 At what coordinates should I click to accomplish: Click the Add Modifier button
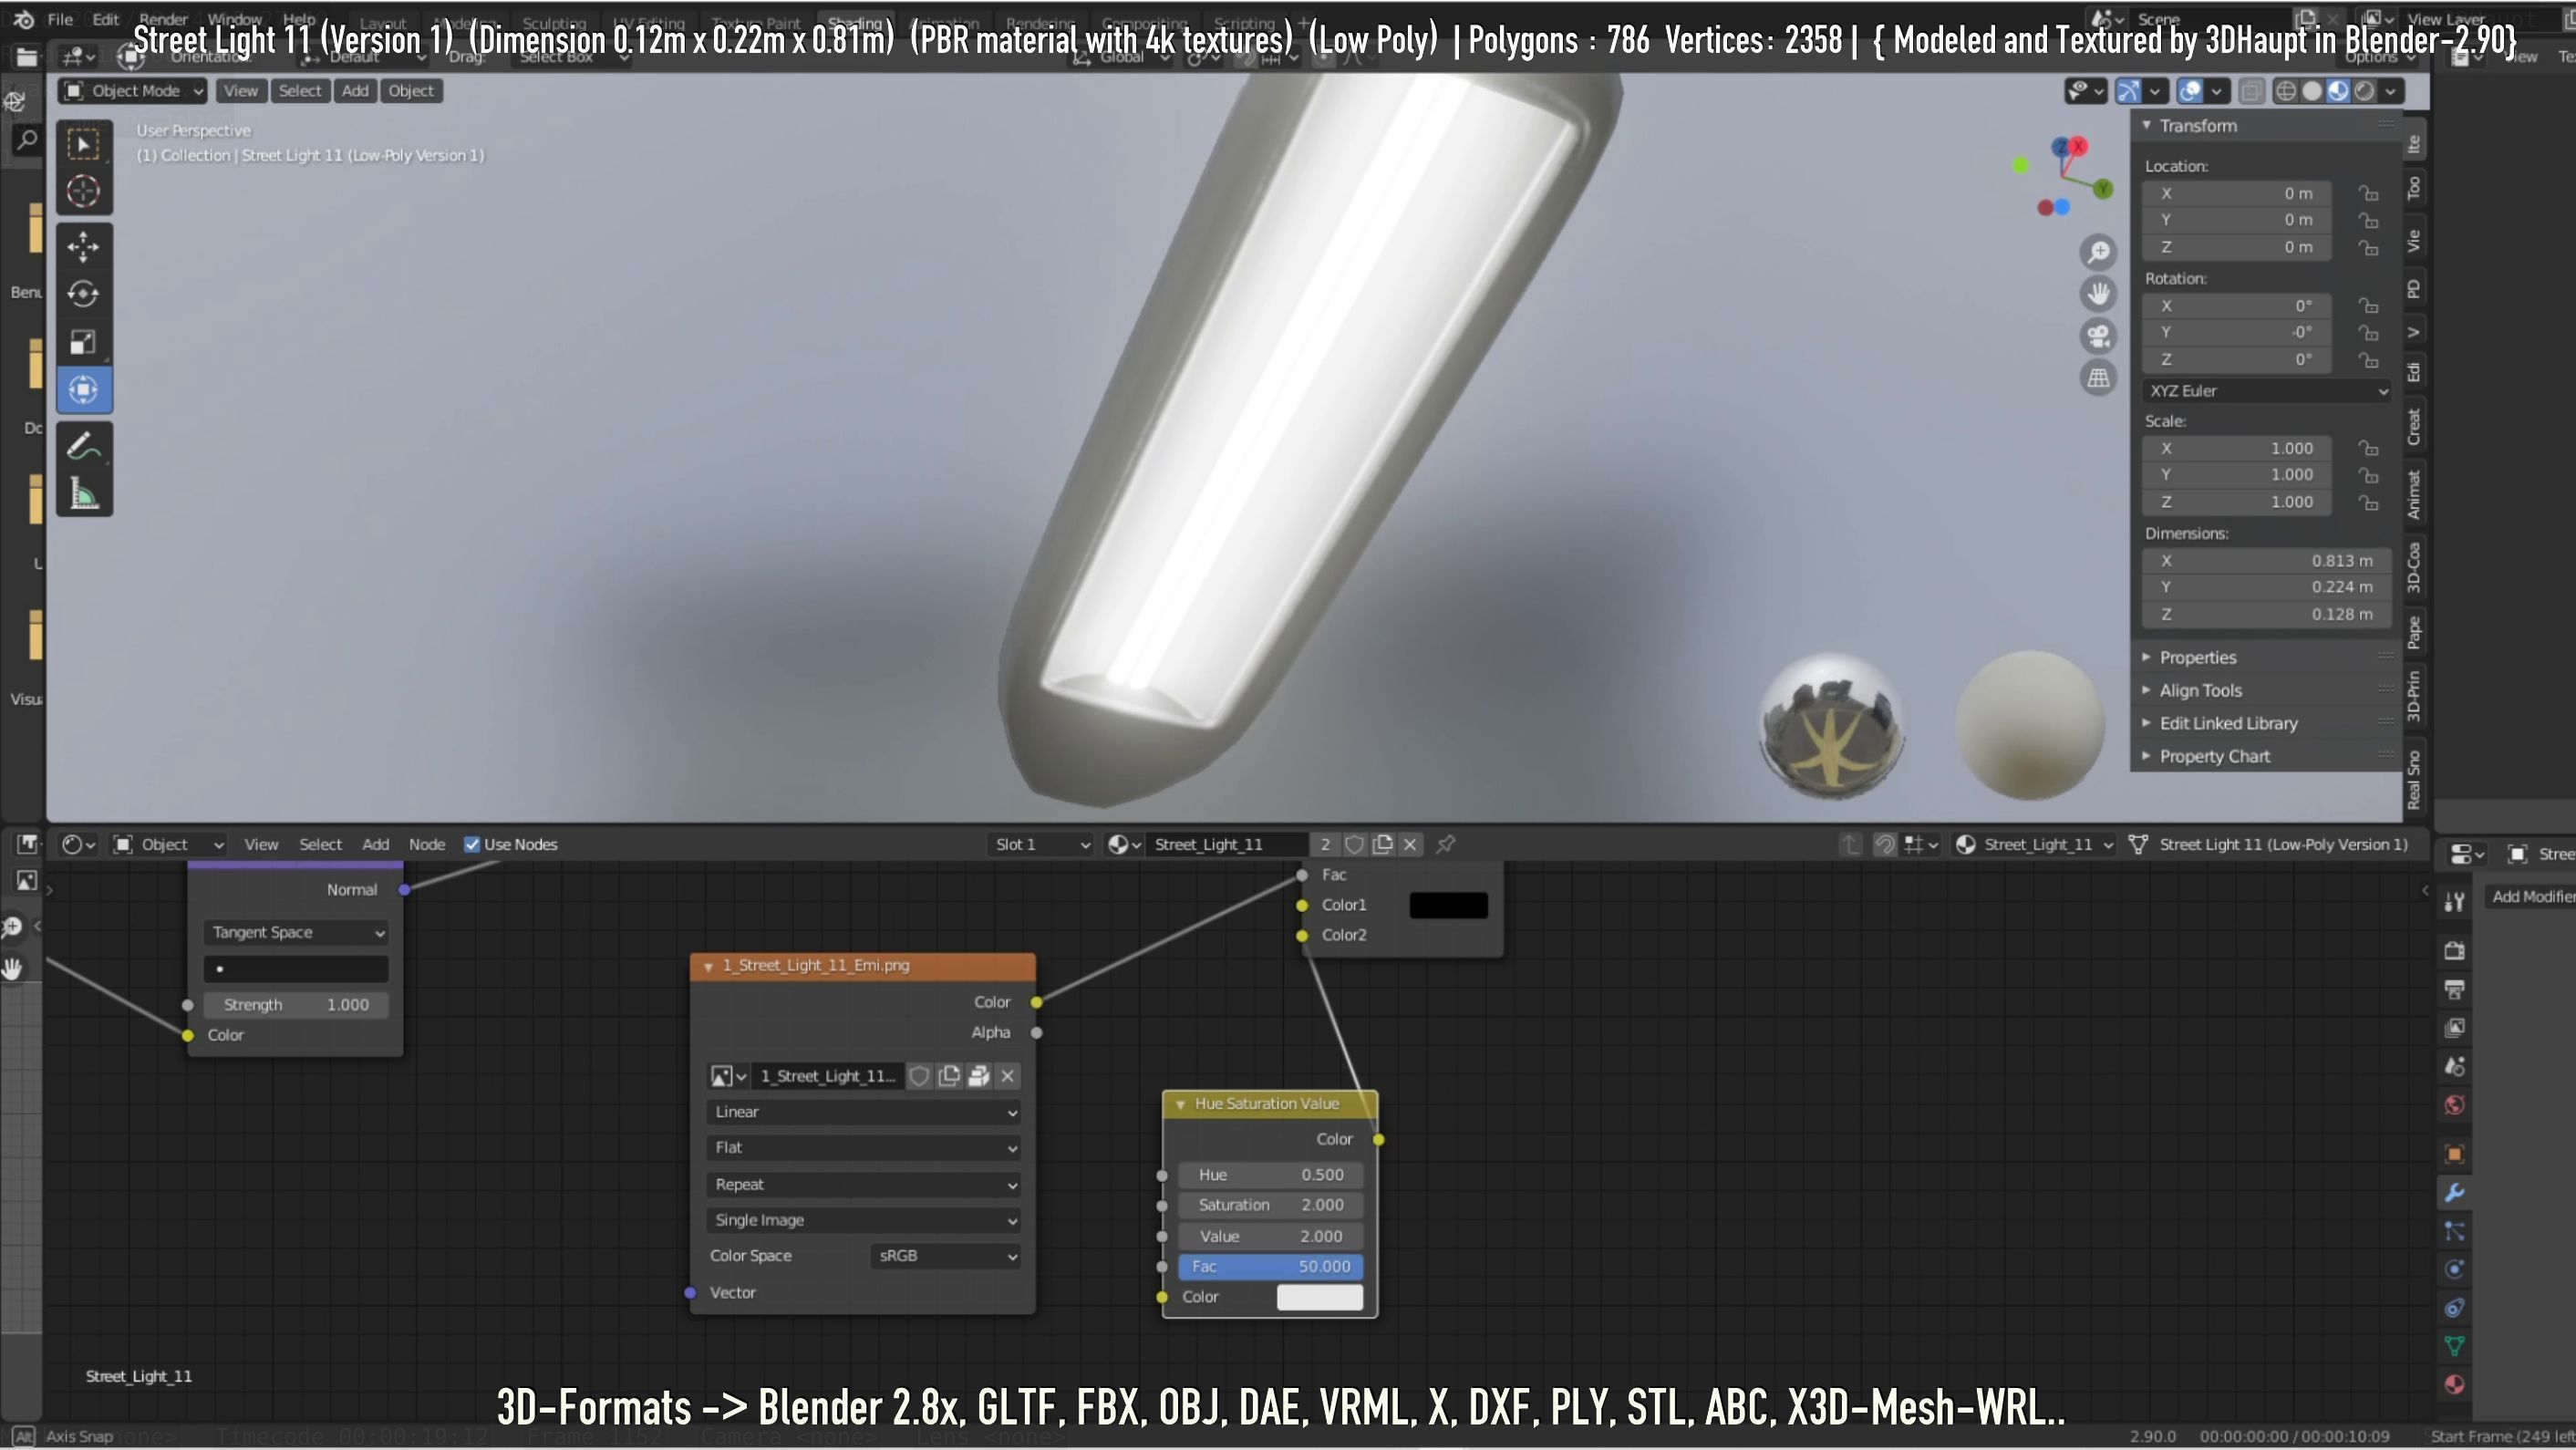2530,897
